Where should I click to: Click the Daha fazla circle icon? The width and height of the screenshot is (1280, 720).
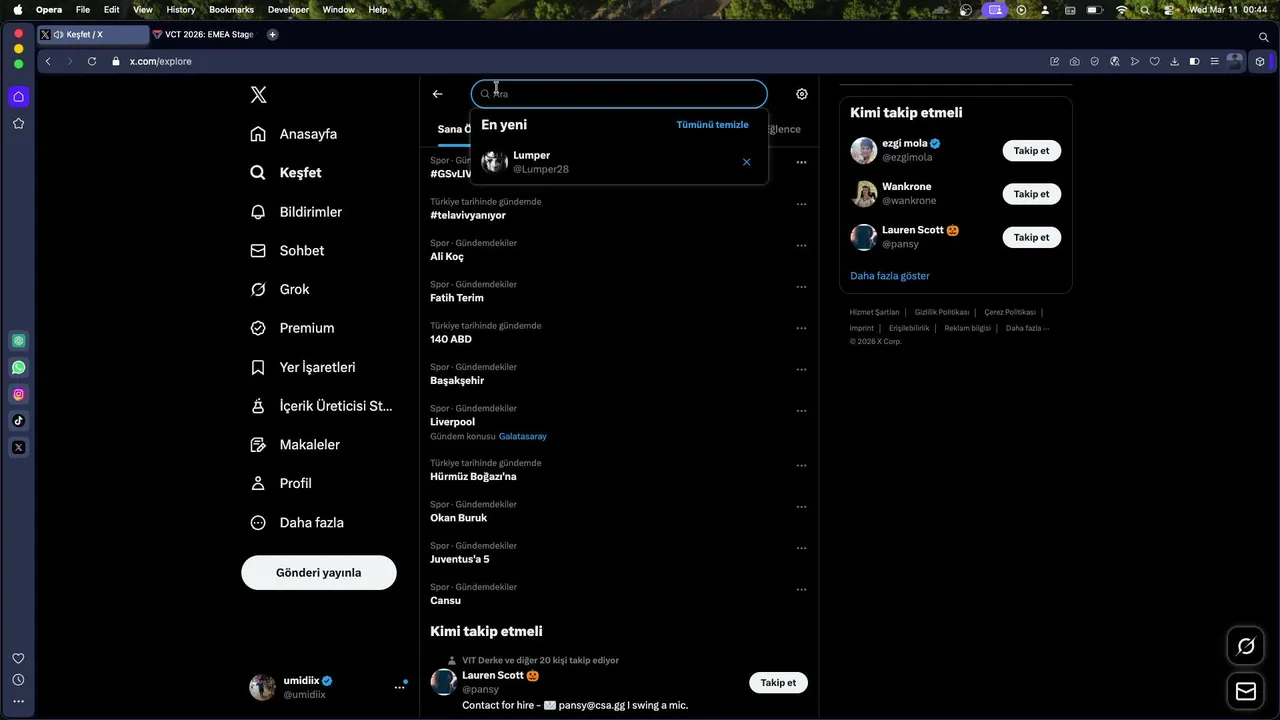click(x=258, y=522)
